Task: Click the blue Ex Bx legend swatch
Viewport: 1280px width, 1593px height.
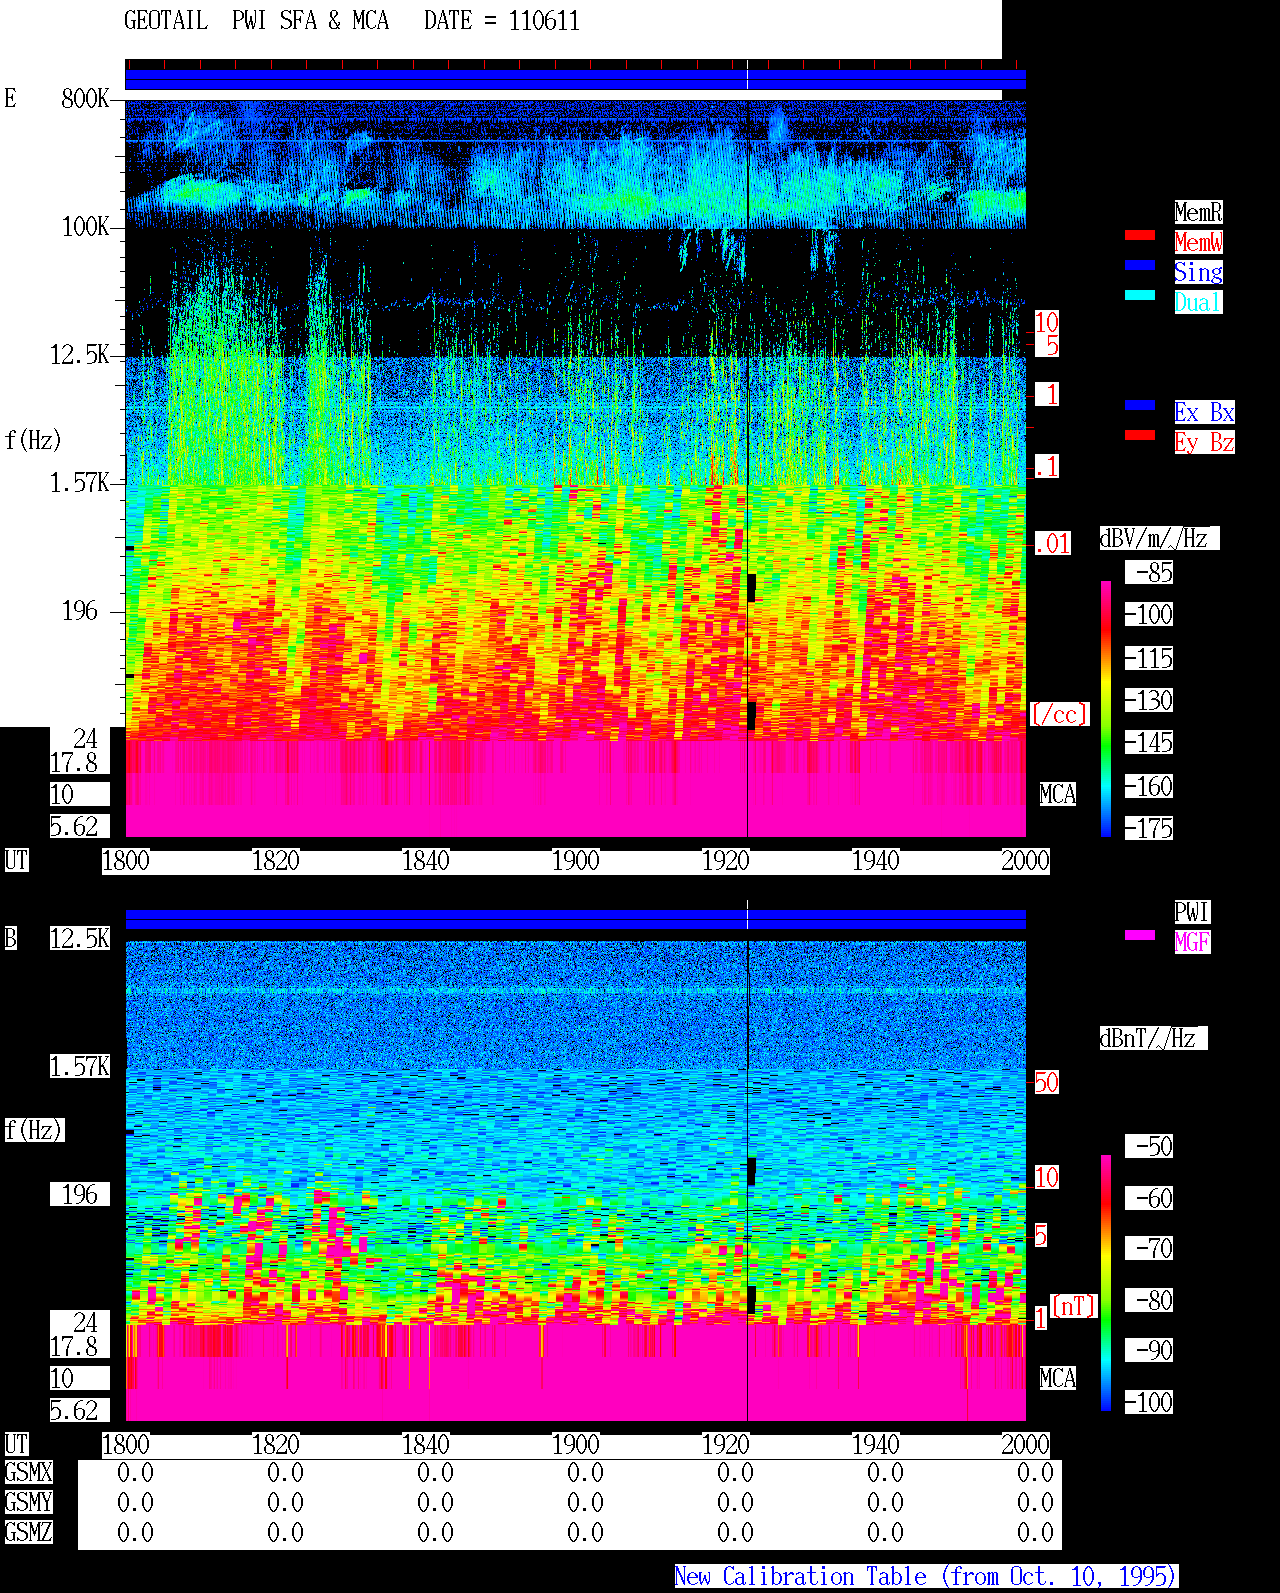Action: [x=1140, y=405]
